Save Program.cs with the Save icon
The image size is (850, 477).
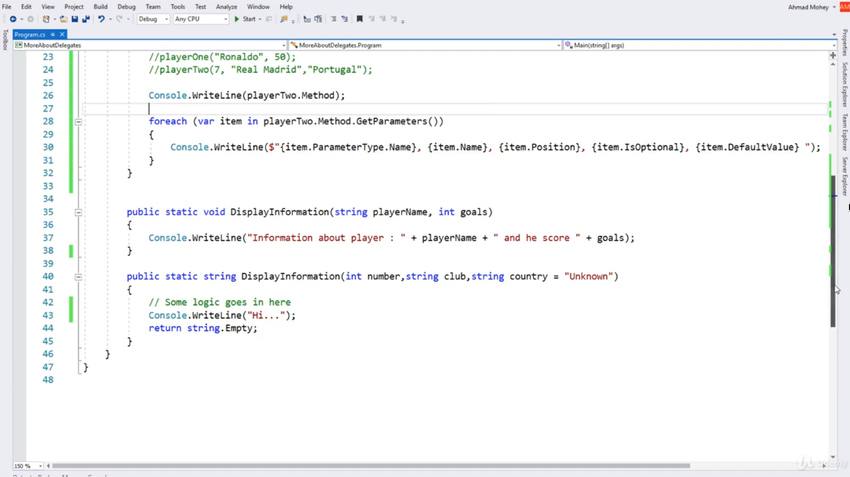pyautogui.click(x=75, y=19)
